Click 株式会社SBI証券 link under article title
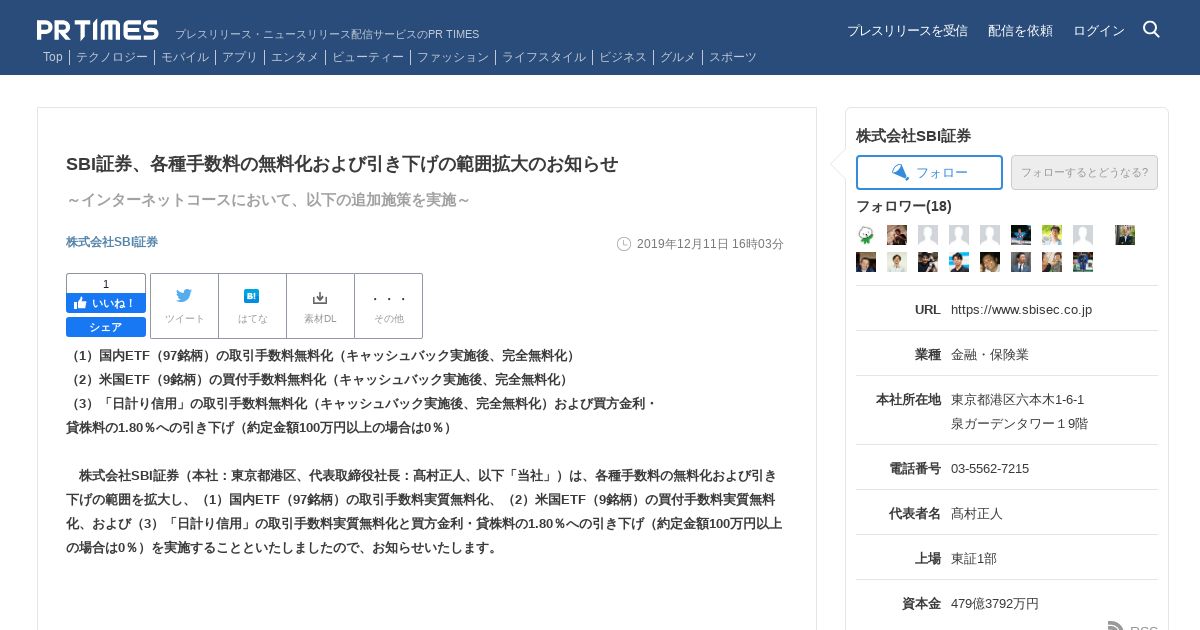1200x630 pixels. point(112,242)
